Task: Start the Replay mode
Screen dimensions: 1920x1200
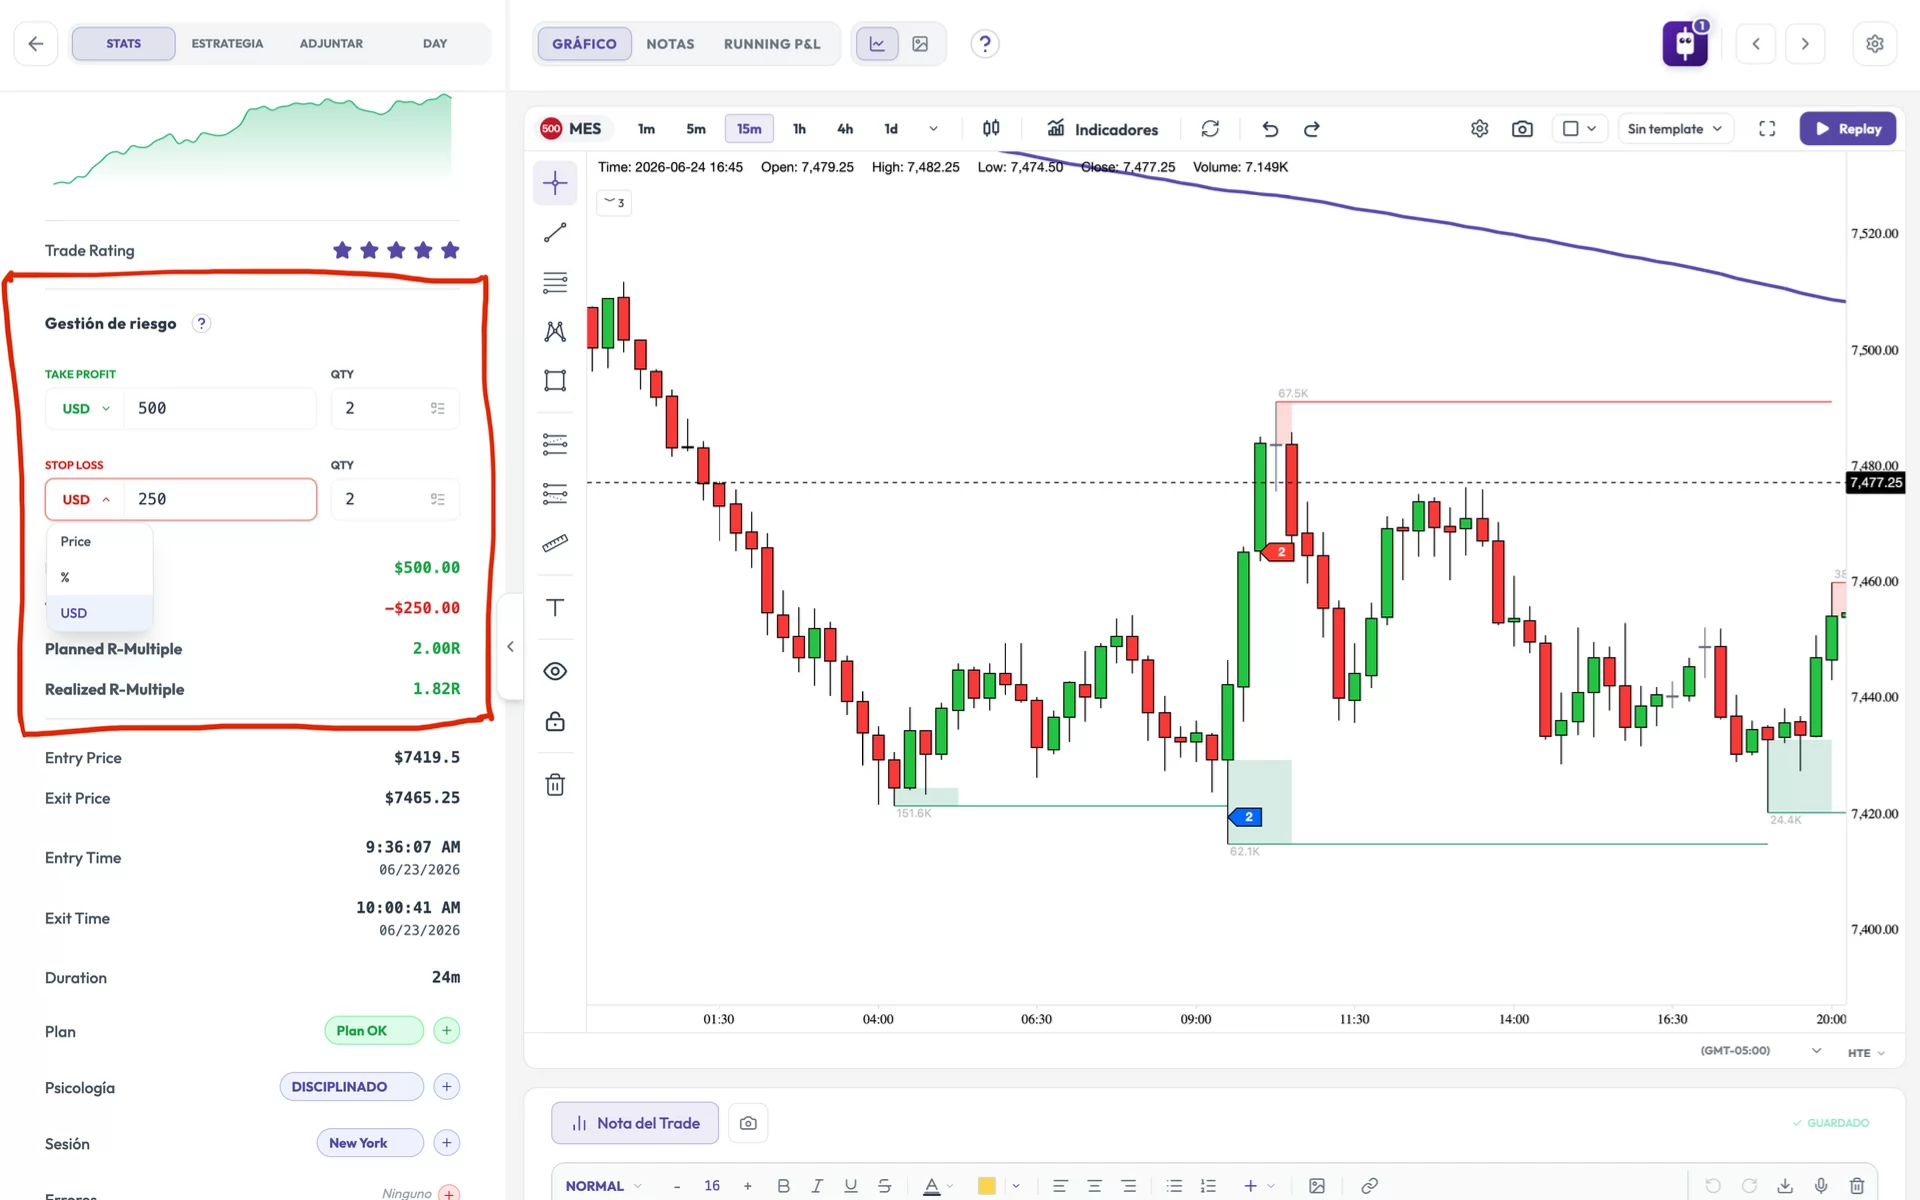Action: tap(1847, 129)
